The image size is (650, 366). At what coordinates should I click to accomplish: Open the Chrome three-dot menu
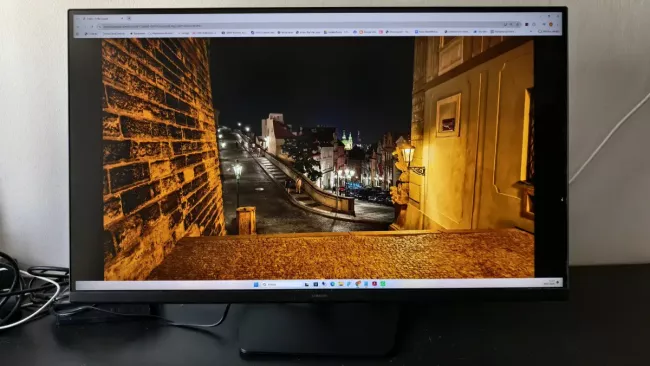(558, 25)
